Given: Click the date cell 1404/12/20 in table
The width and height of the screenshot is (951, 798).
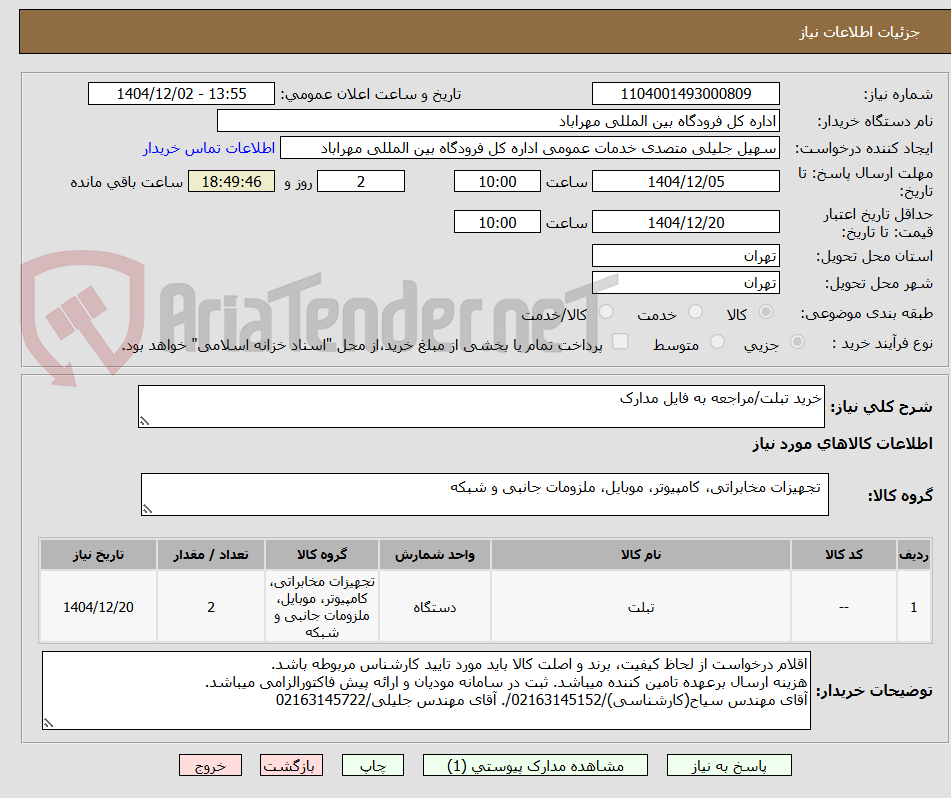Looking at the screenshot, I should 98,607.
